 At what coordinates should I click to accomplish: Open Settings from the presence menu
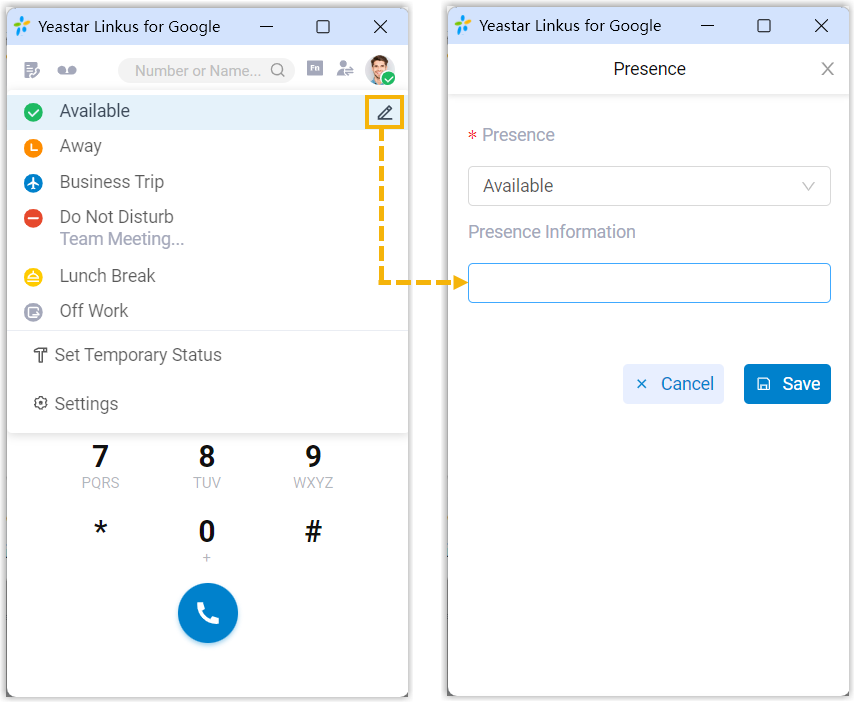(x=86, y=404)
